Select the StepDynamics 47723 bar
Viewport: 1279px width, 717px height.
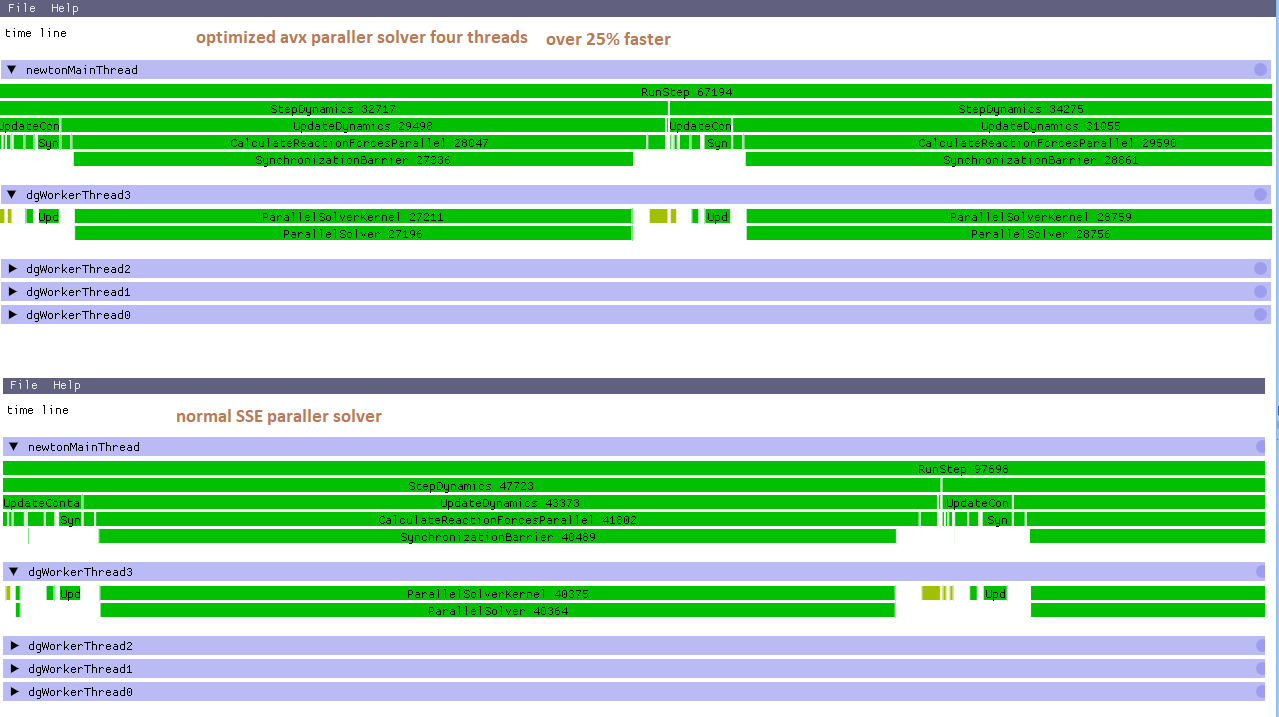point(470,486)
